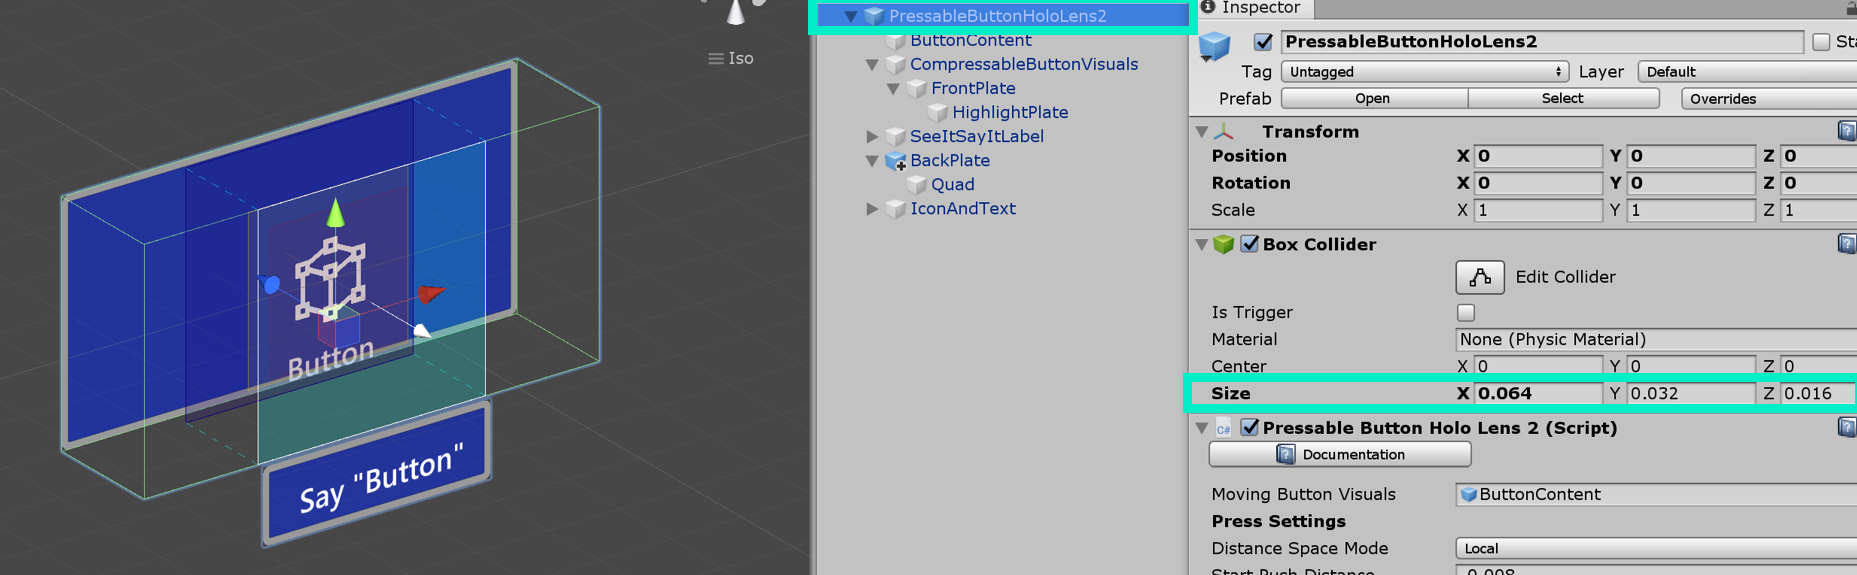Screen dimensions: 1857x575
Task: Select SeeItSayItLabel in hierarchy
Action: click(977, 136)
